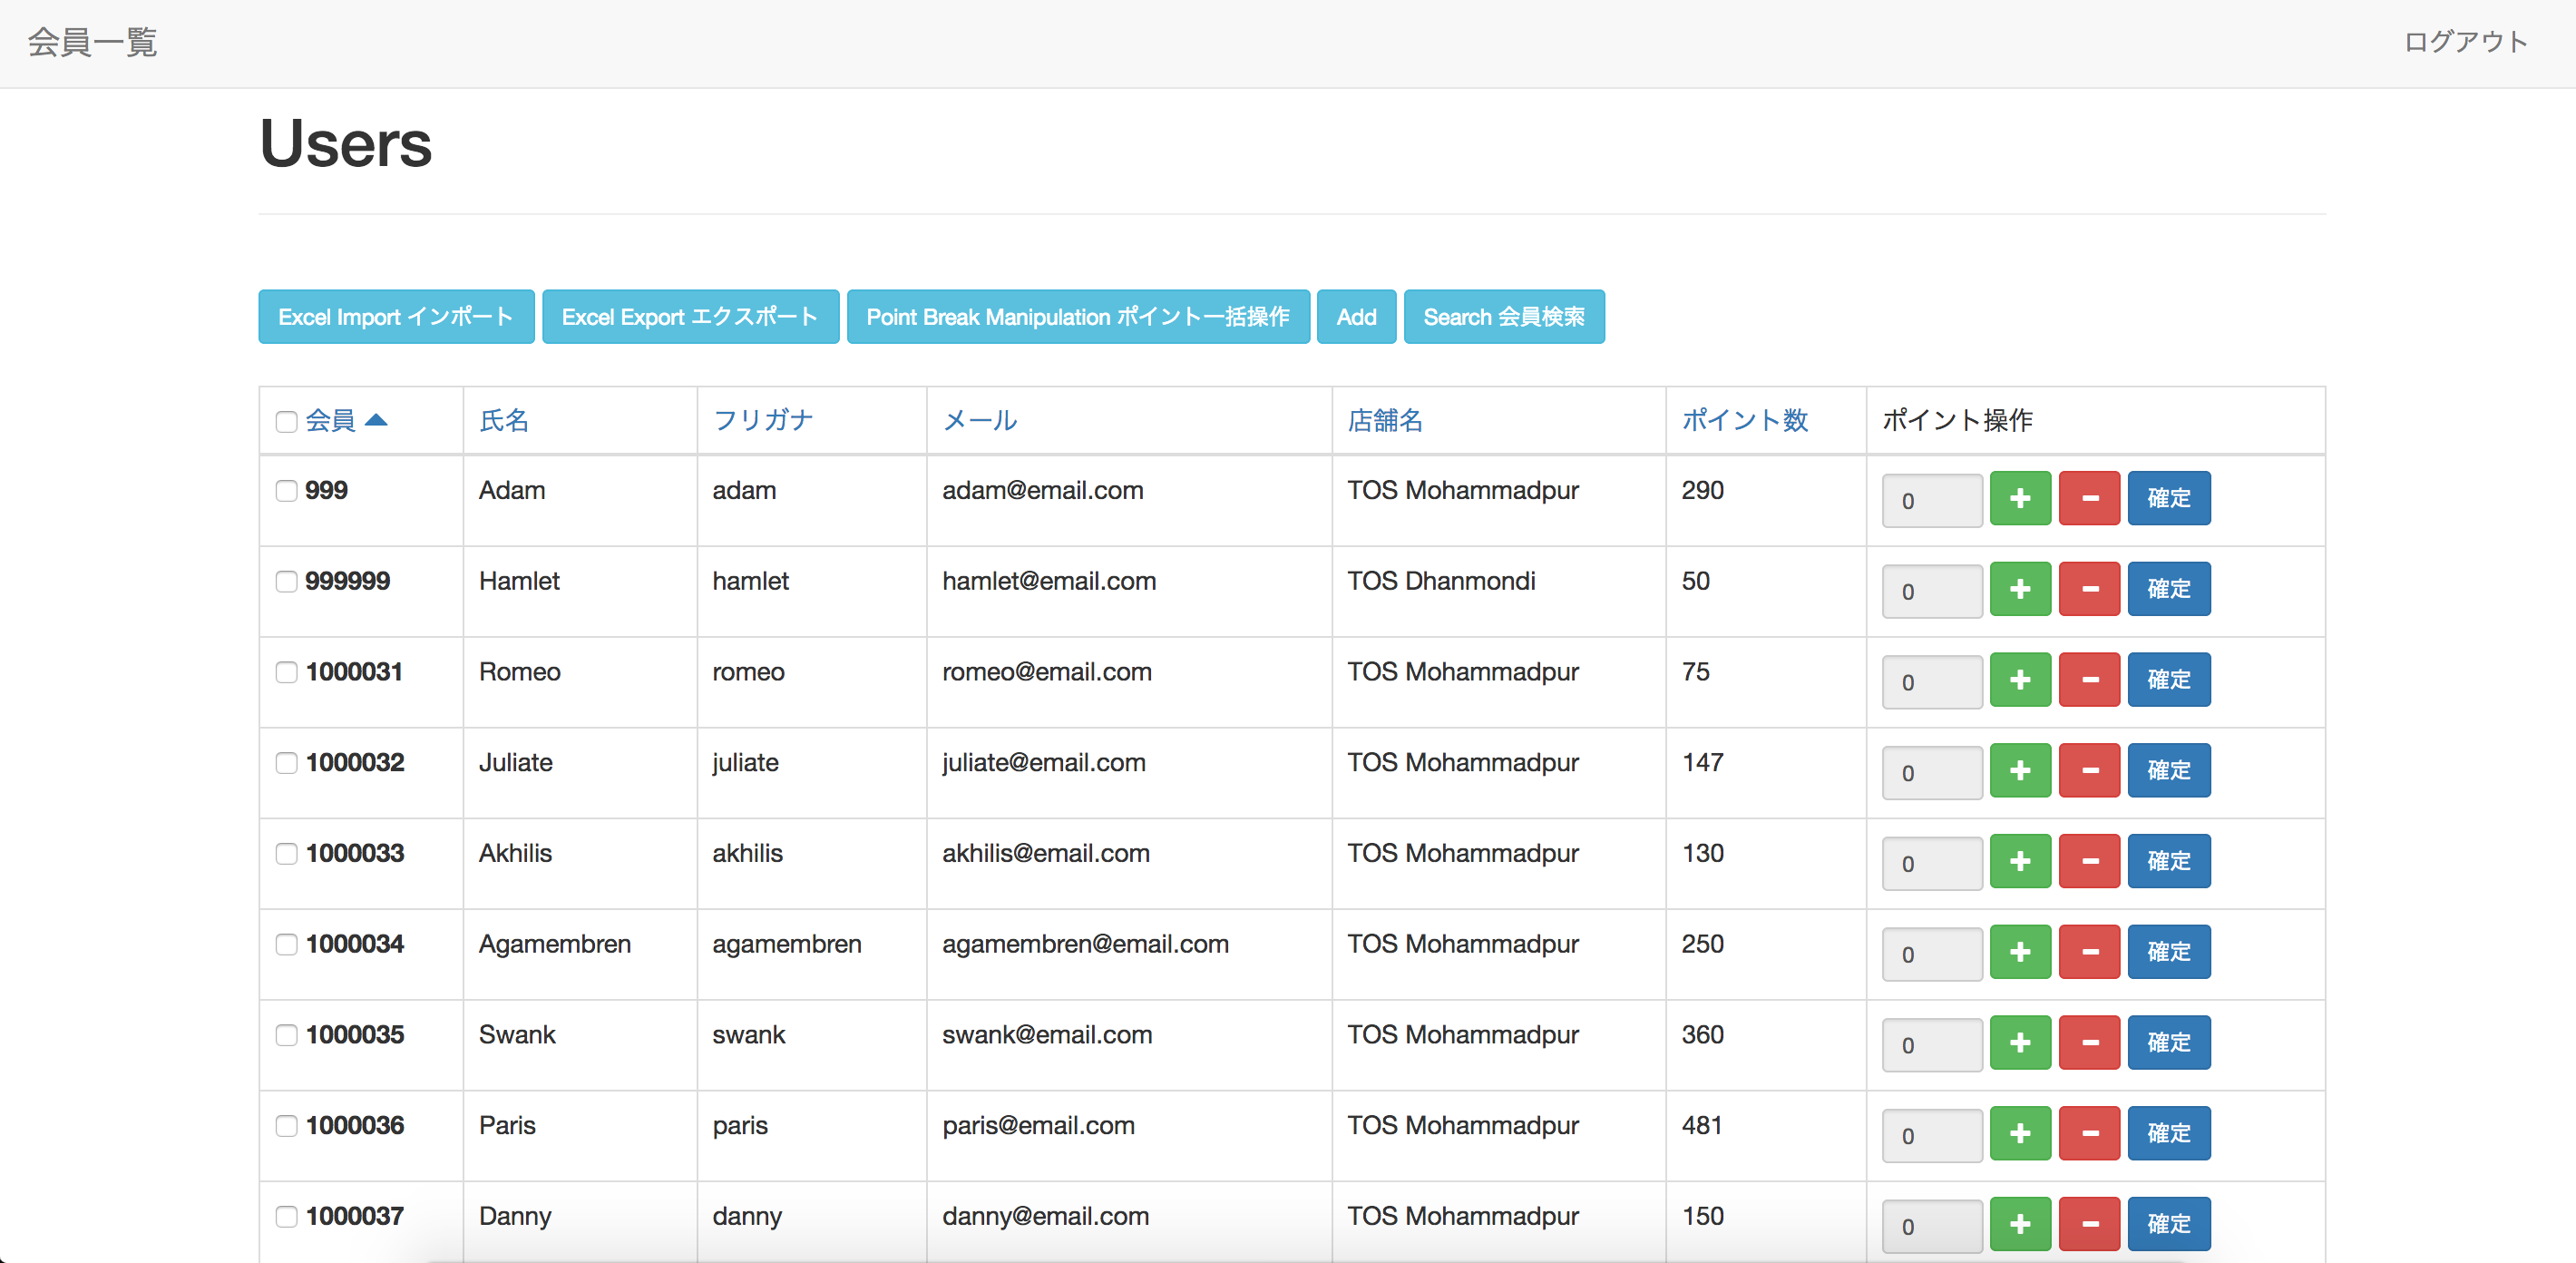Viewport: 2576px width, 1263px height.
Task: Sort table by 店舗名 column
Action: click(1385, 420)
